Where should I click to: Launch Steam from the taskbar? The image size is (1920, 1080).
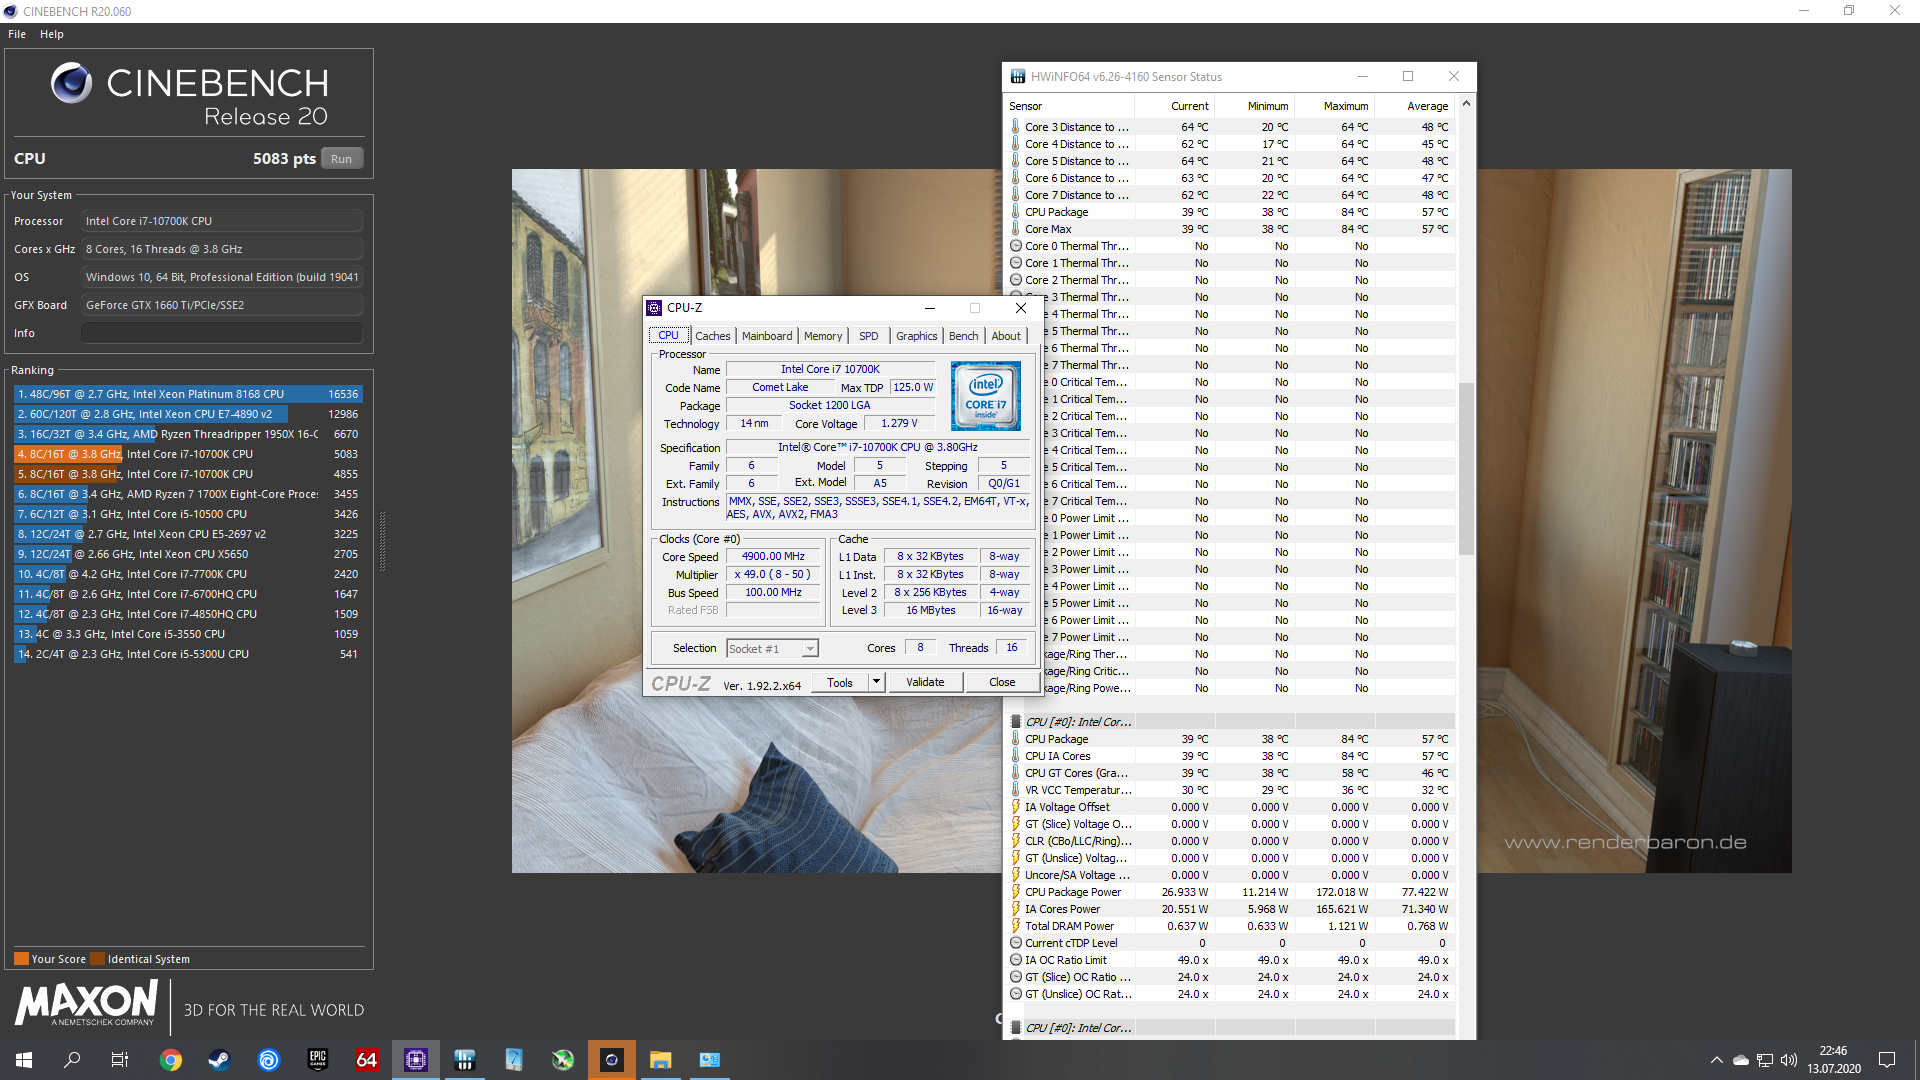[x=219, y=1060]
